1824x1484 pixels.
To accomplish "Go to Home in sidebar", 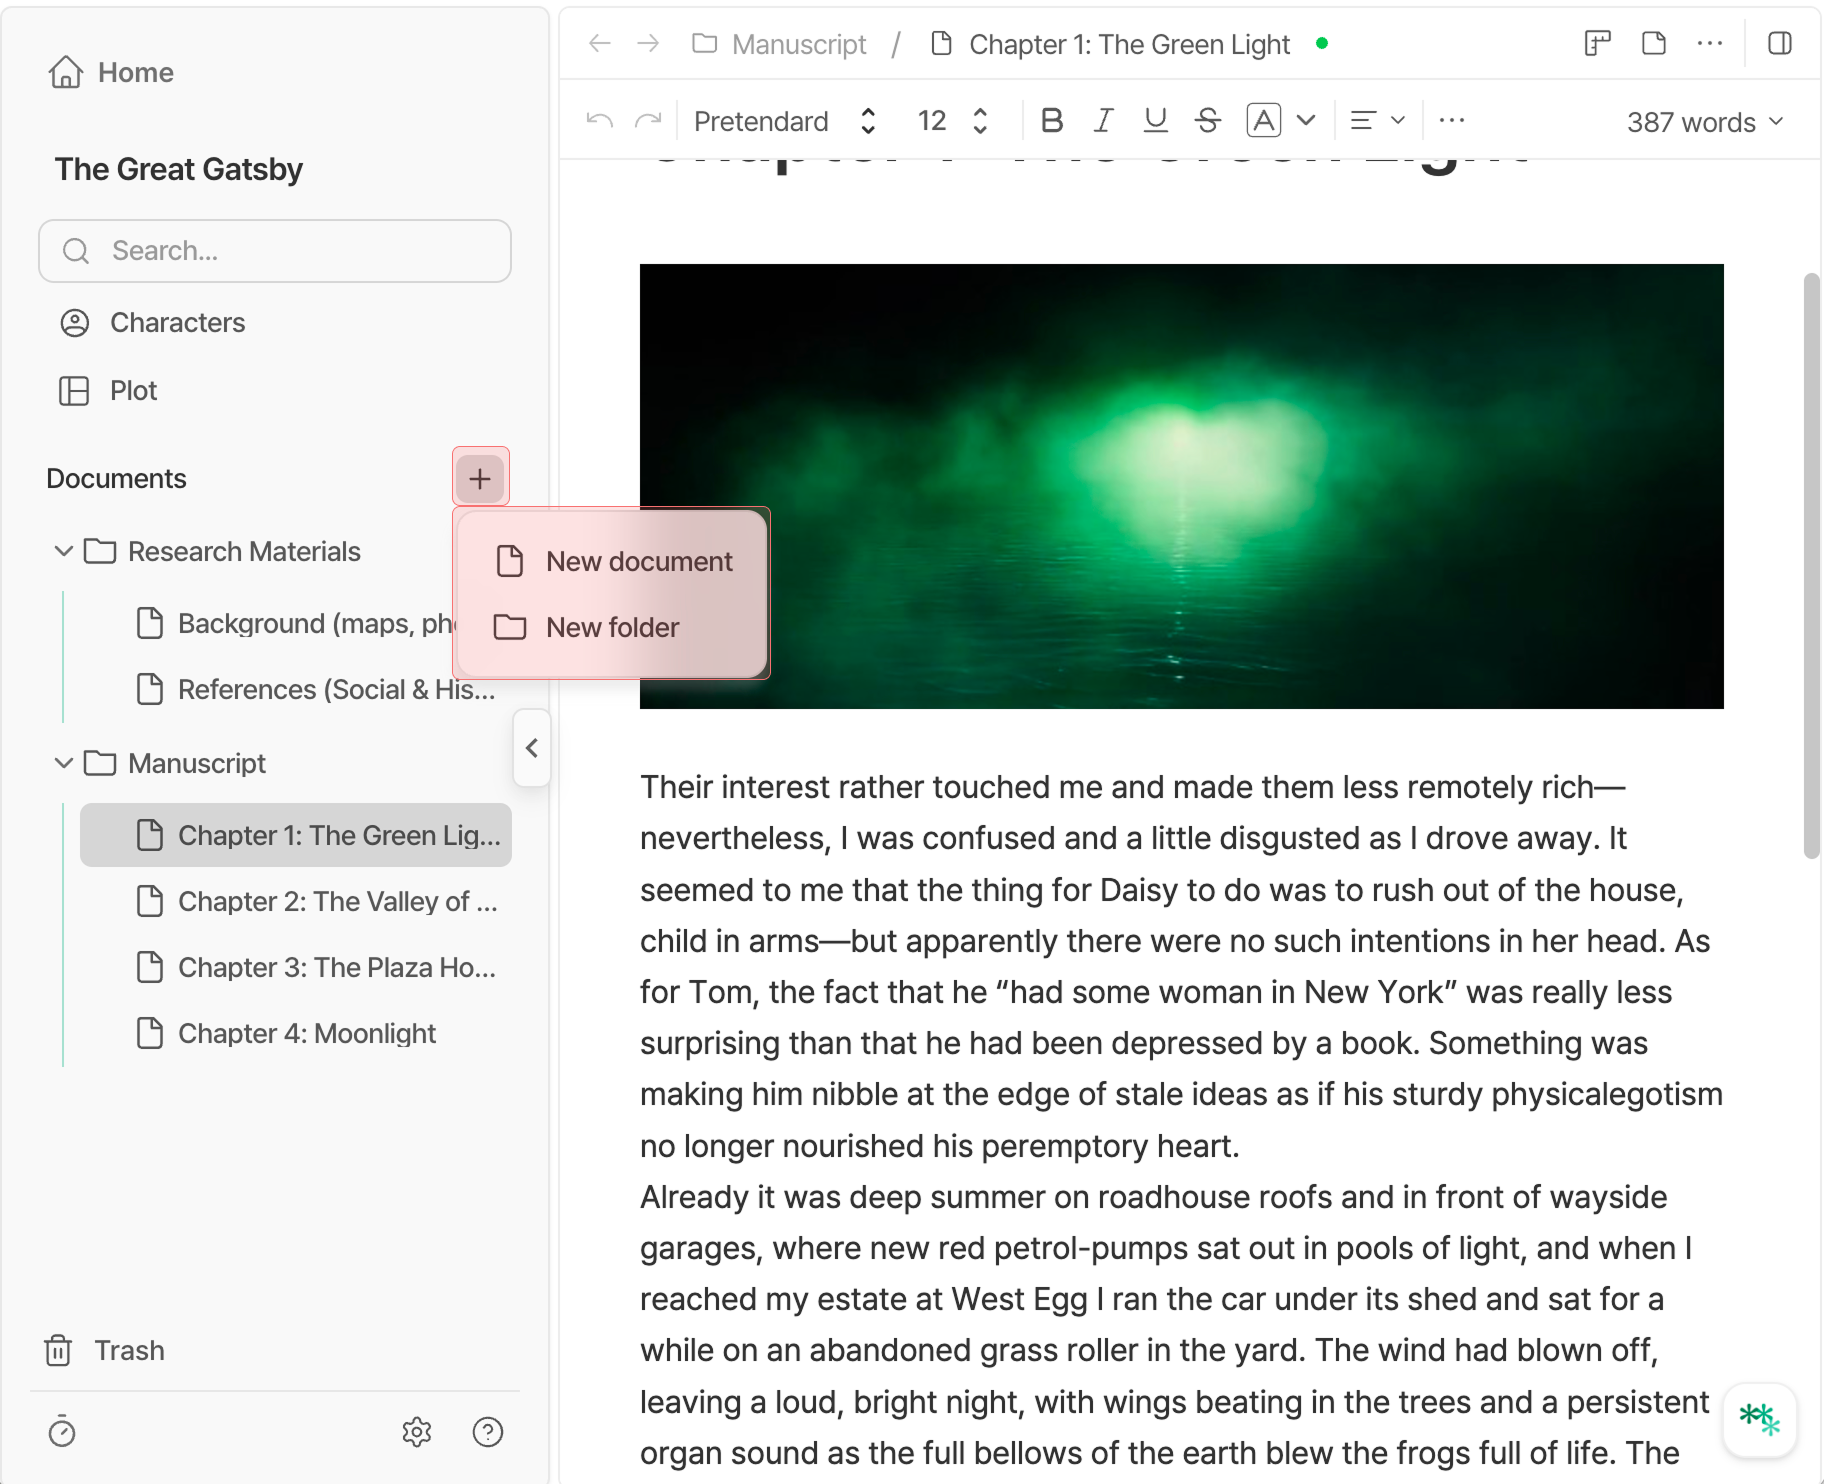I will (111, 72).
